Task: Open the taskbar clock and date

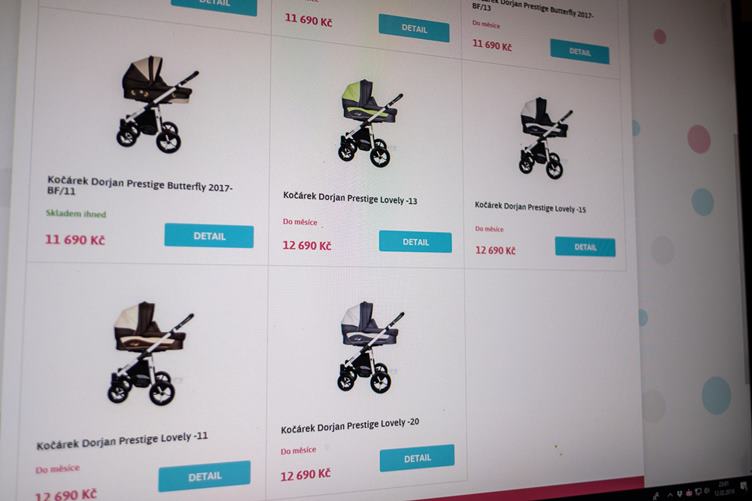Action: 723,488
